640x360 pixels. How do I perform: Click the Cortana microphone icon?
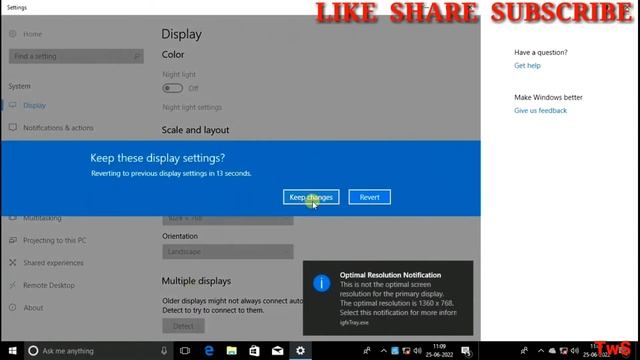[164, 351]
